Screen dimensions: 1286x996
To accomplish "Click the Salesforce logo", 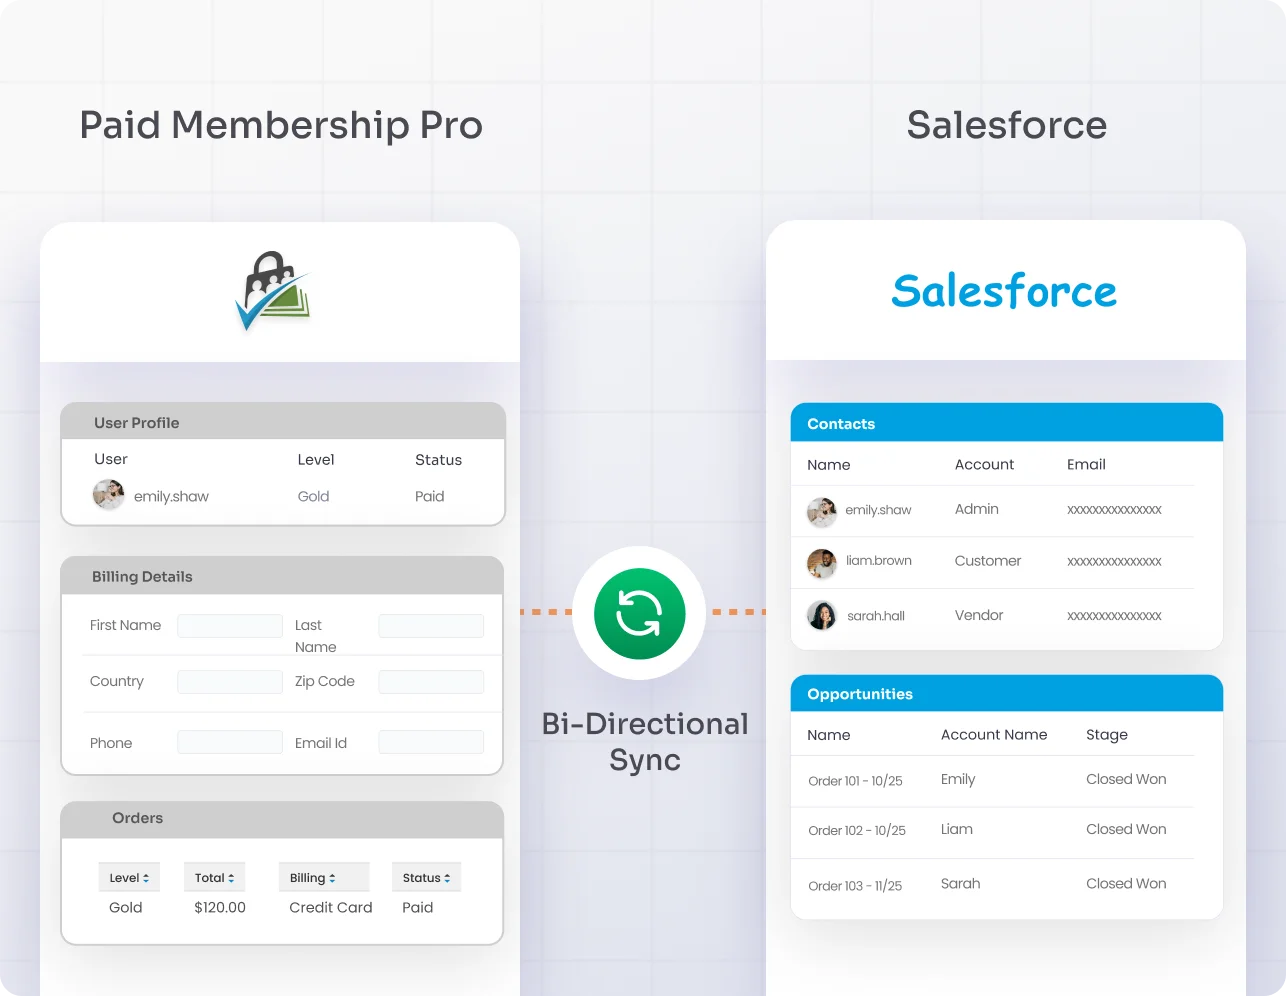I will click(x=1004, y=291).
